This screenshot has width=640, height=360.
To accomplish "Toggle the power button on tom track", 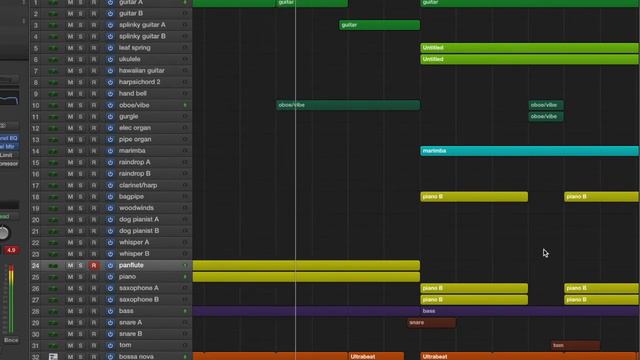I will tap(110, 345).
